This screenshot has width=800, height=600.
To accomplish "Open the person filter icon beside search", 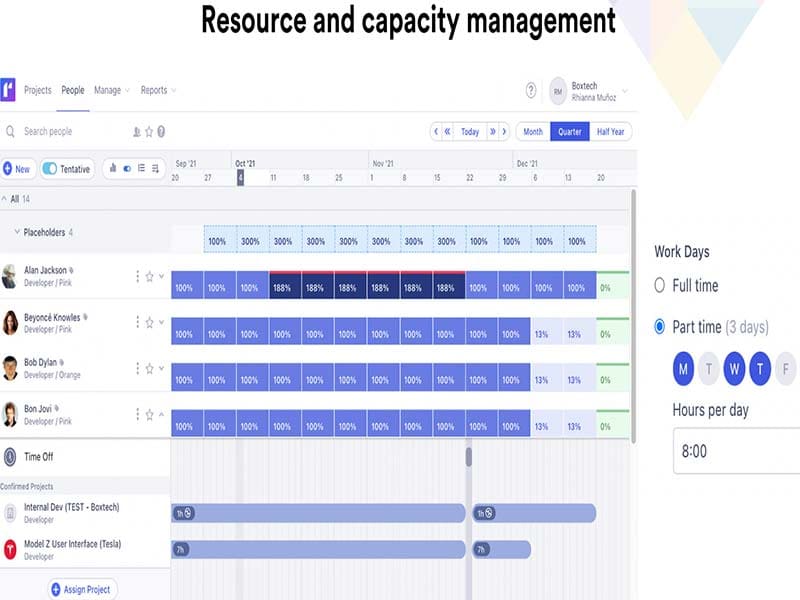I will pyautogui.click(x=137, y=132).
